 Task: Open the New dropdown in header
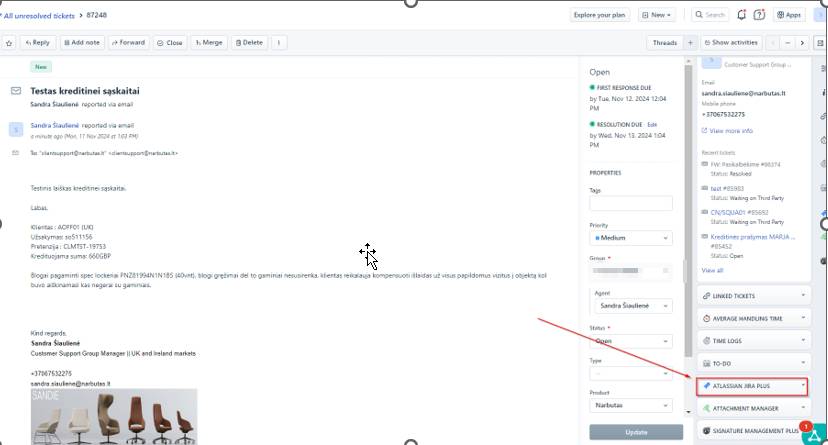(656, 15)
